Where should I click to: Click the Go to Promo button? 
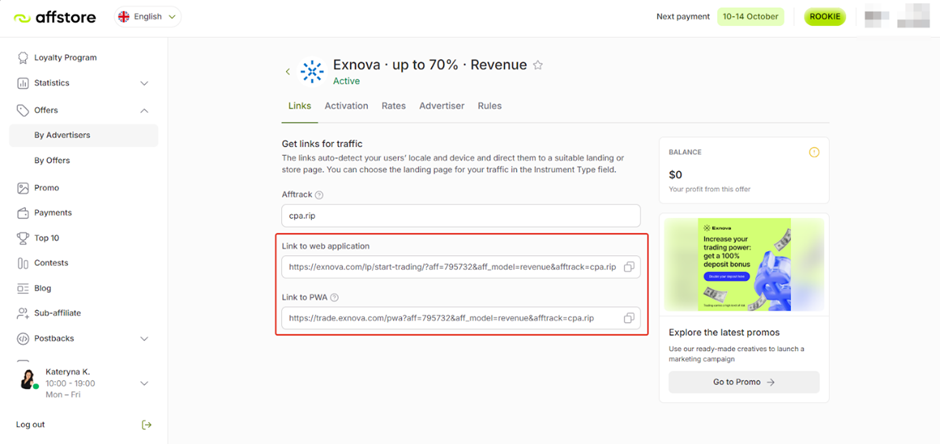pyautogui.click(x=743, y=382)
